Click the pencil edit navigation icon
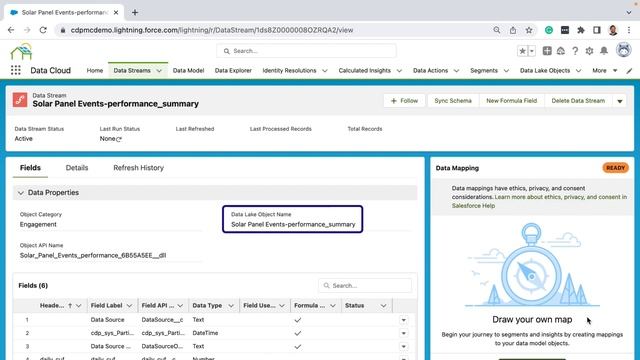 [629, 71]
